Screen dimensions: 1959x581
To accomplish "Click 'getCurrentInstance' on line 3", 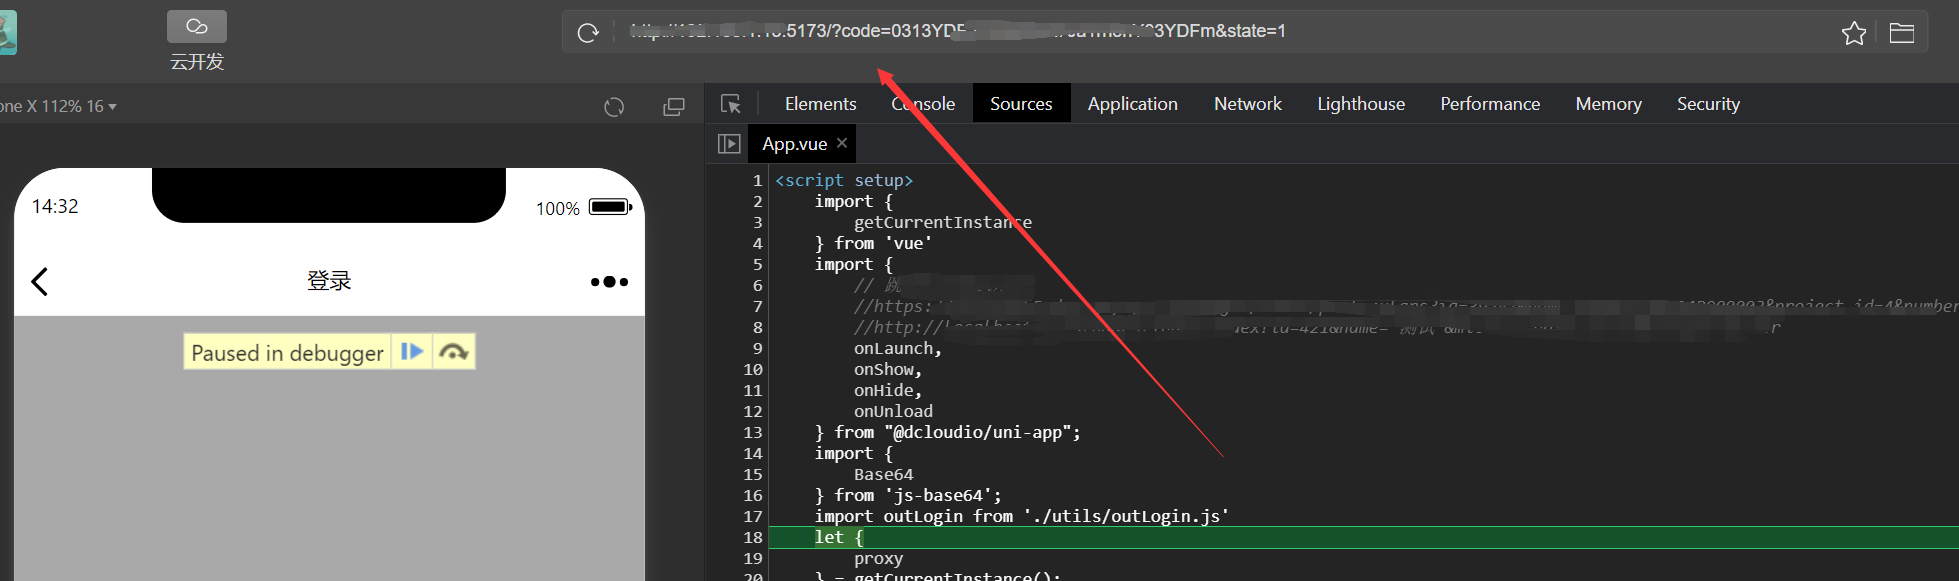I will [942, 222].
